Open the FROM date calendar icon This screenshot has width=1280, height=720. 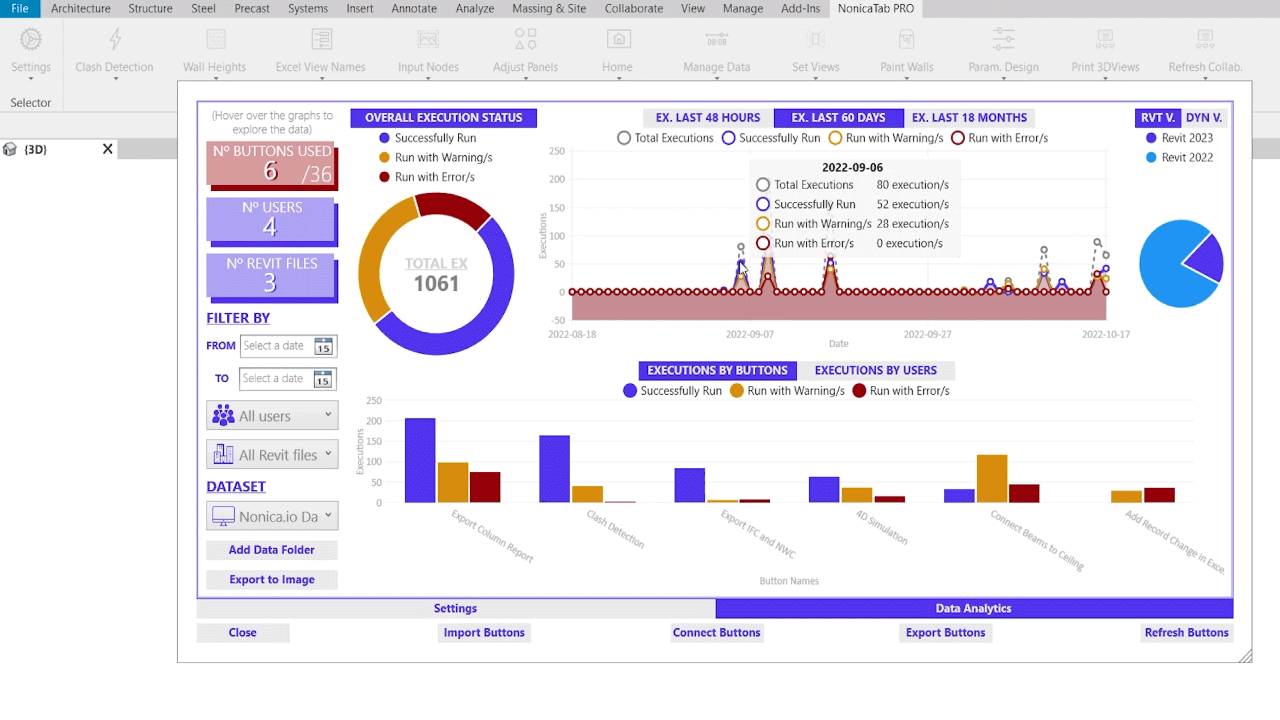pyautogui.click(x=323, y=346)
